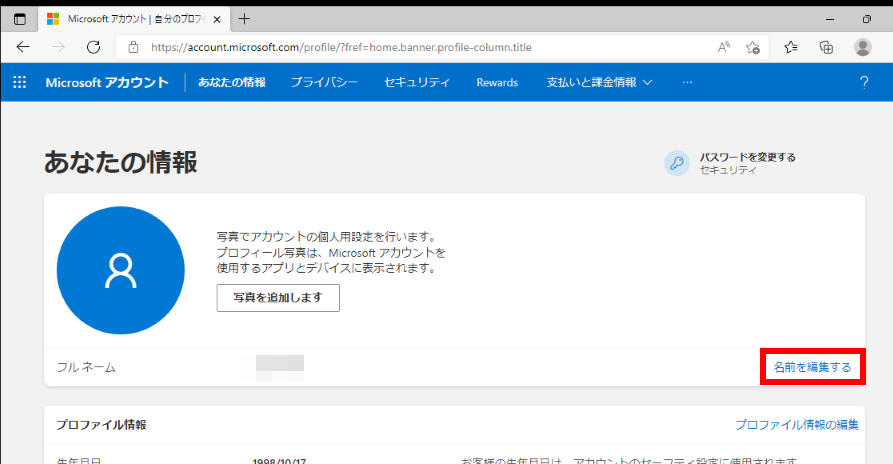The height and width of the screenshot is (464, 893).
Task: Click the 名前を編集する link
Action: [x=812, y=367]
